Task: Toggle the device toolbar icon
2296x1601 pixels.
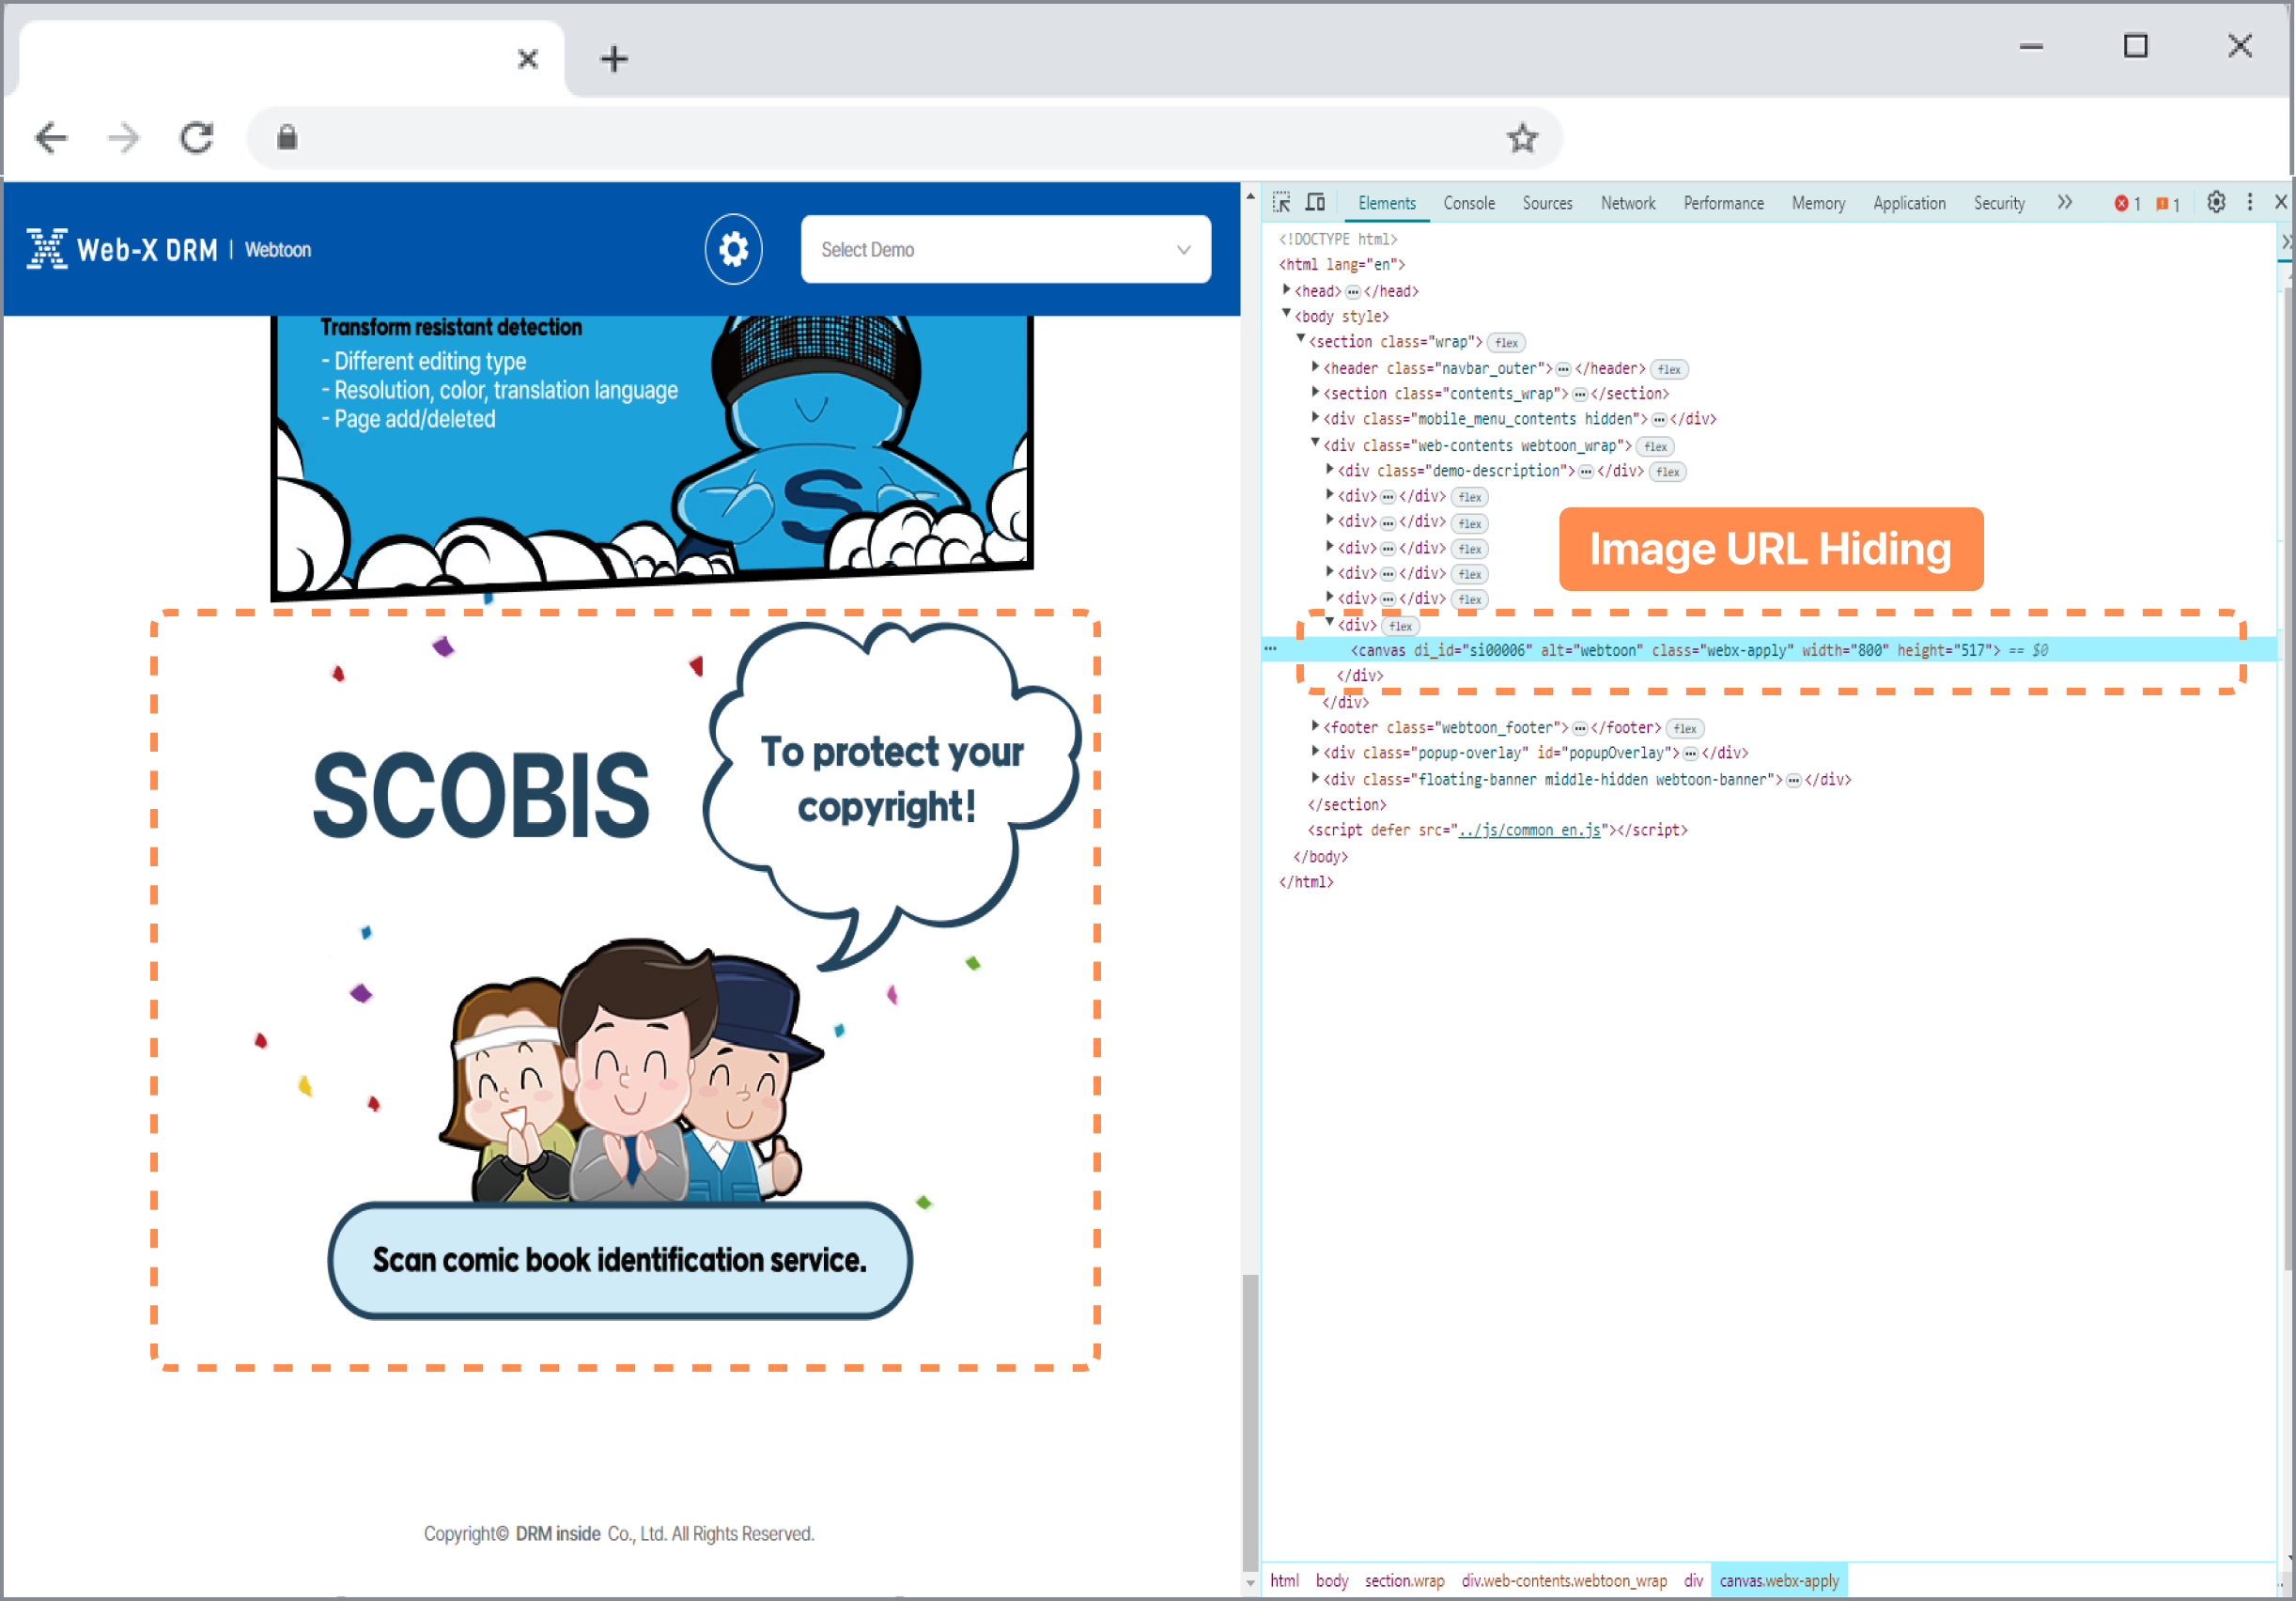Action: (x=1315, y=203)
